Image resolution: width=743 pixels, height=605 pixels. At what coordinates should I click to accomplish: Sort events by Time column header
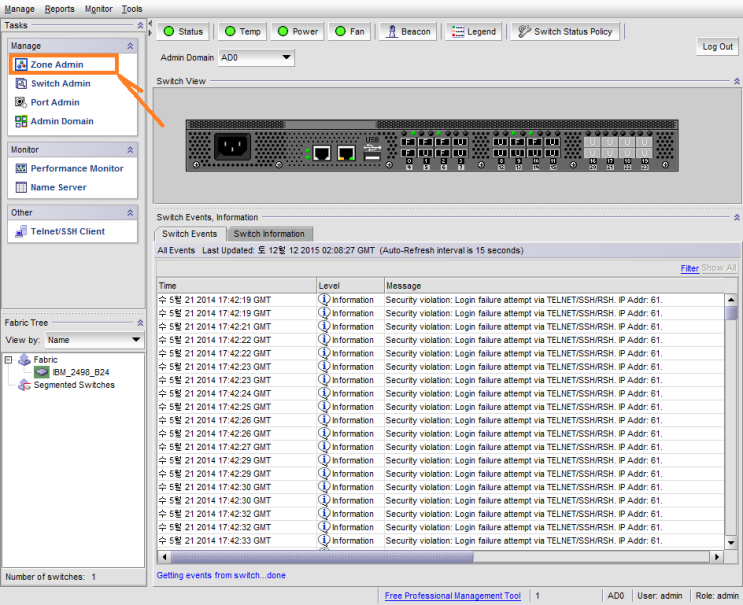(236, 286)
